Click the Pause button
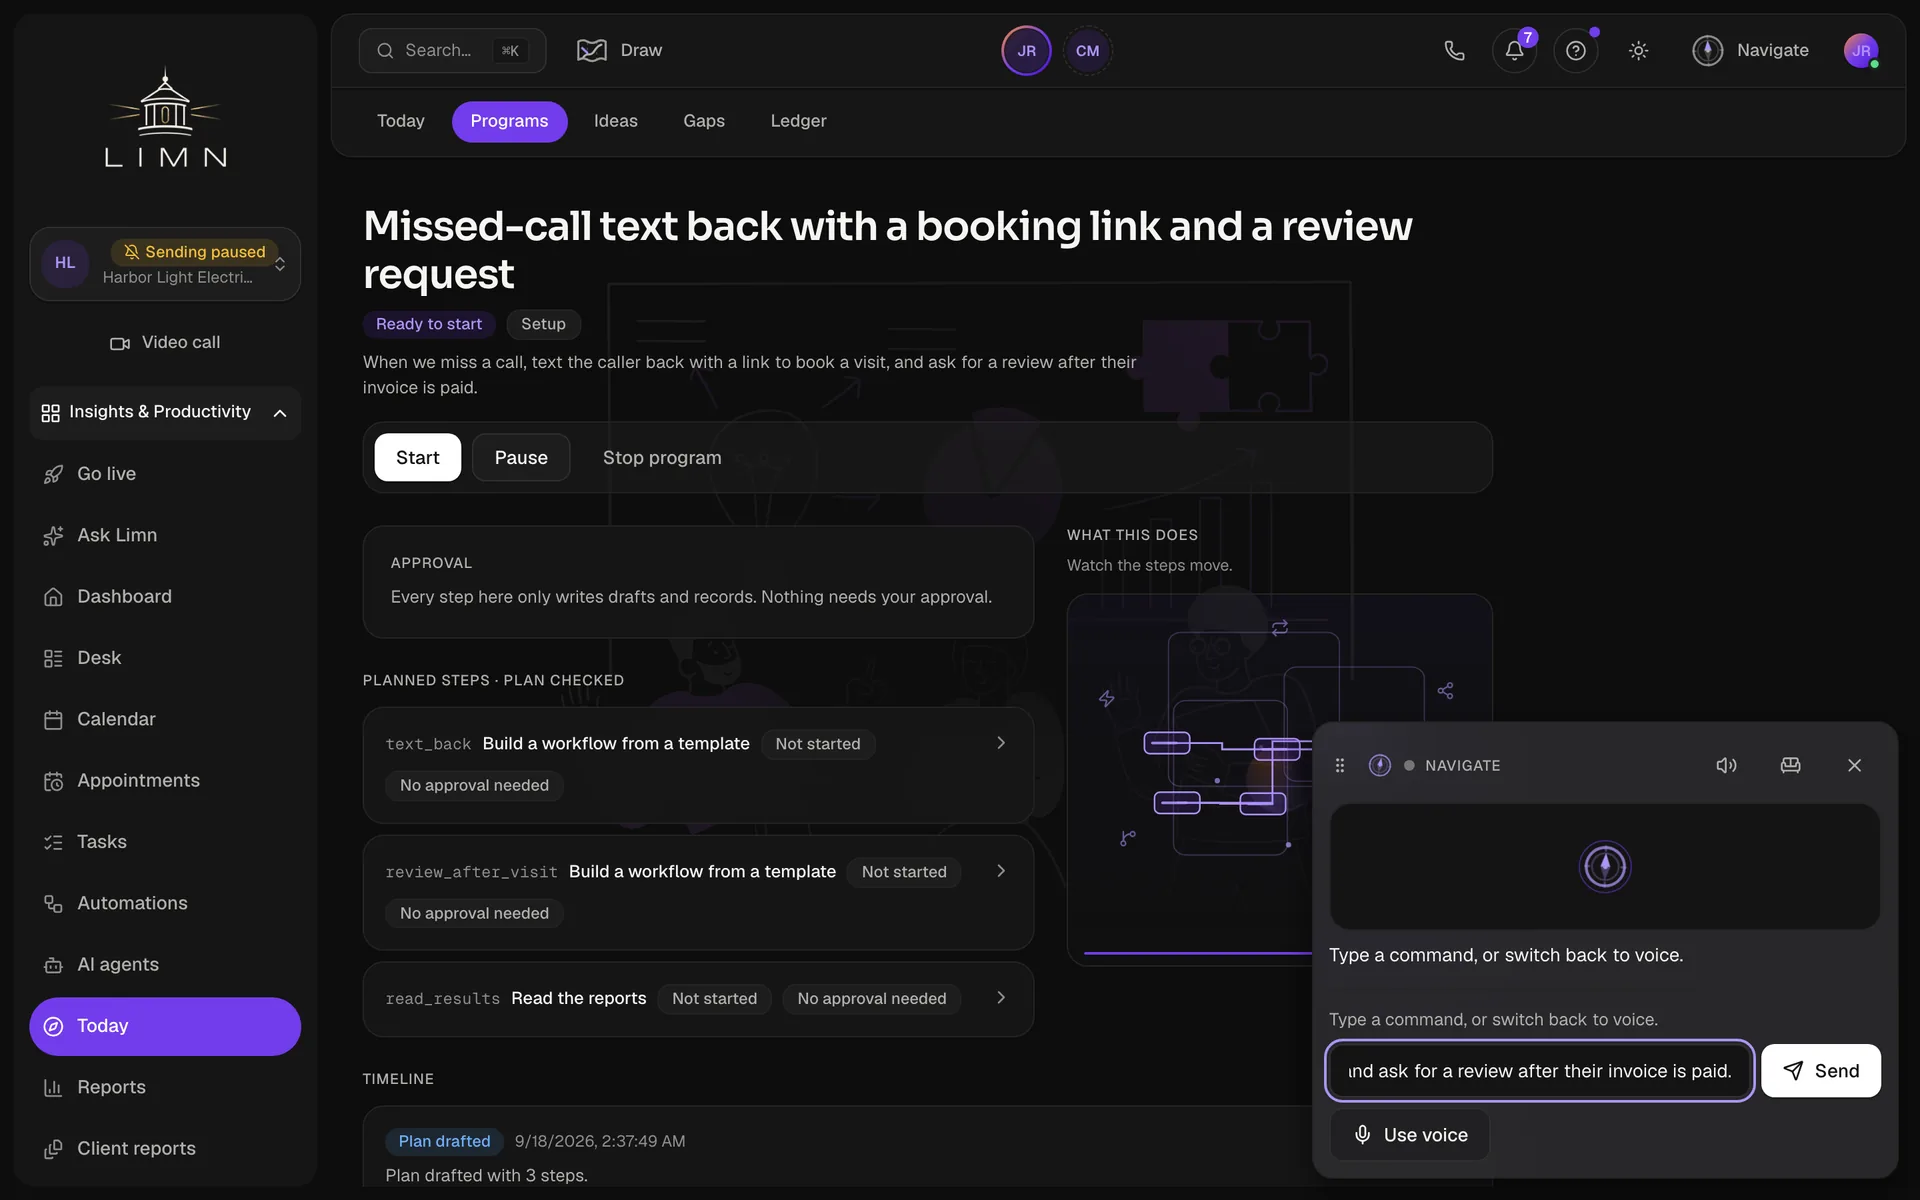1920x1200 pixels. [521, 457]
